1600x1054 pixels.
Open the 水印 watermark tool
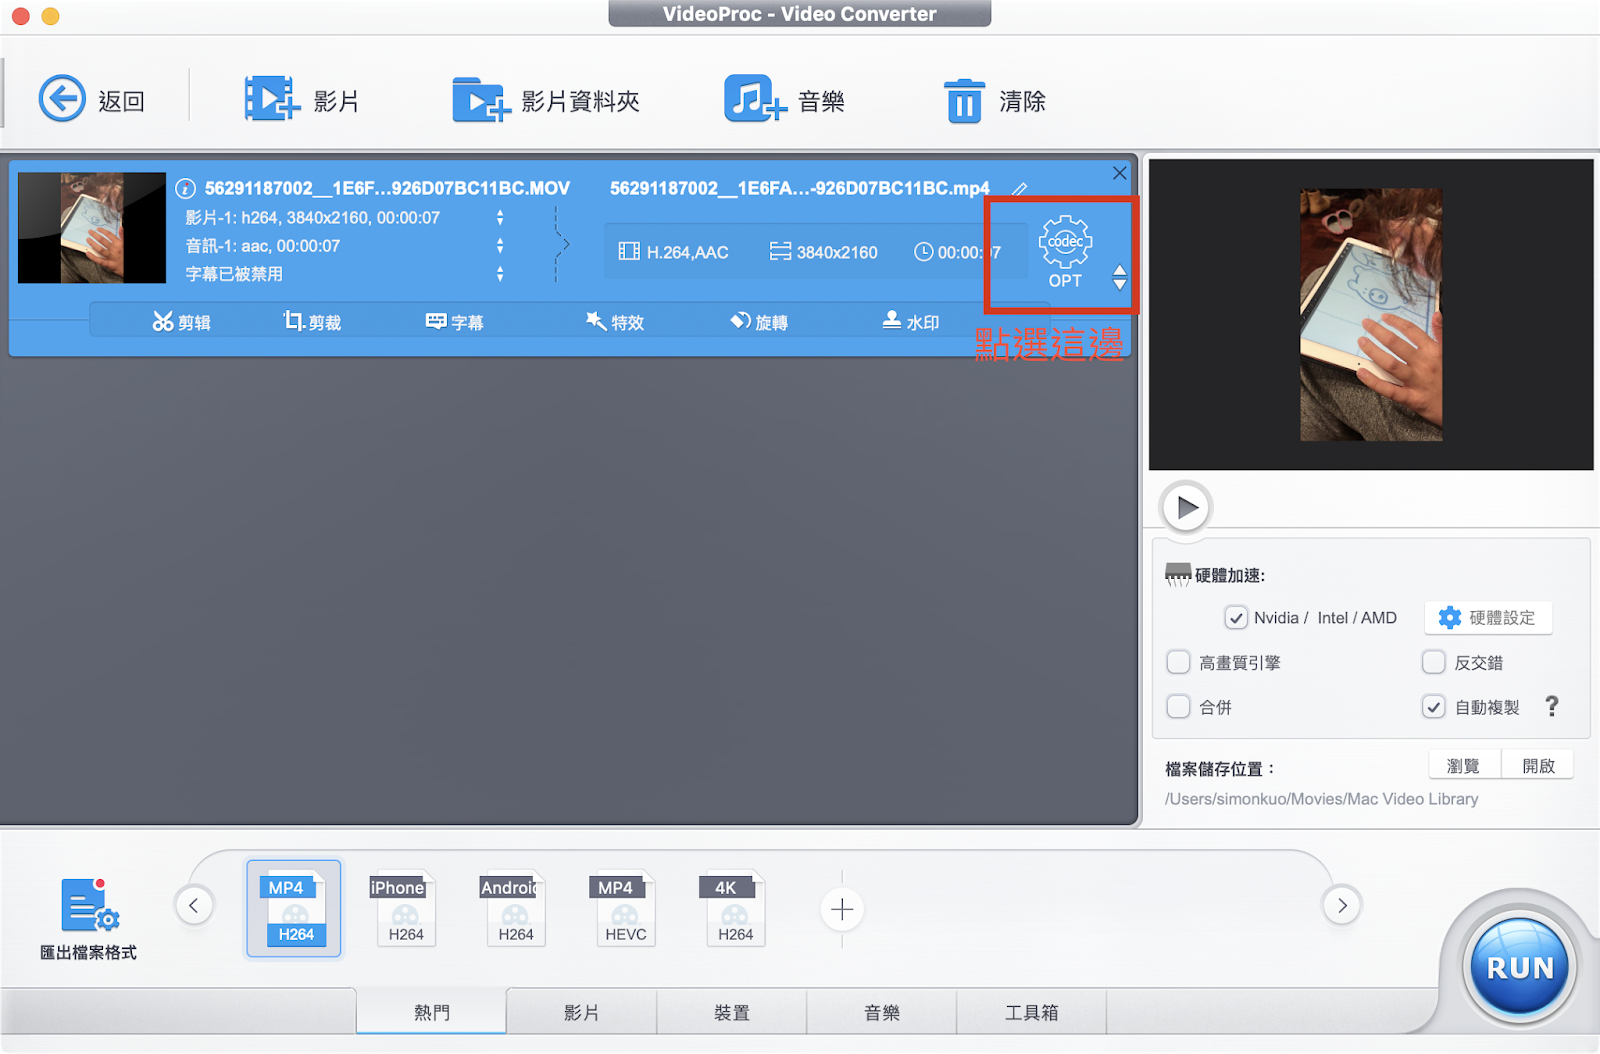pos(911,321)
